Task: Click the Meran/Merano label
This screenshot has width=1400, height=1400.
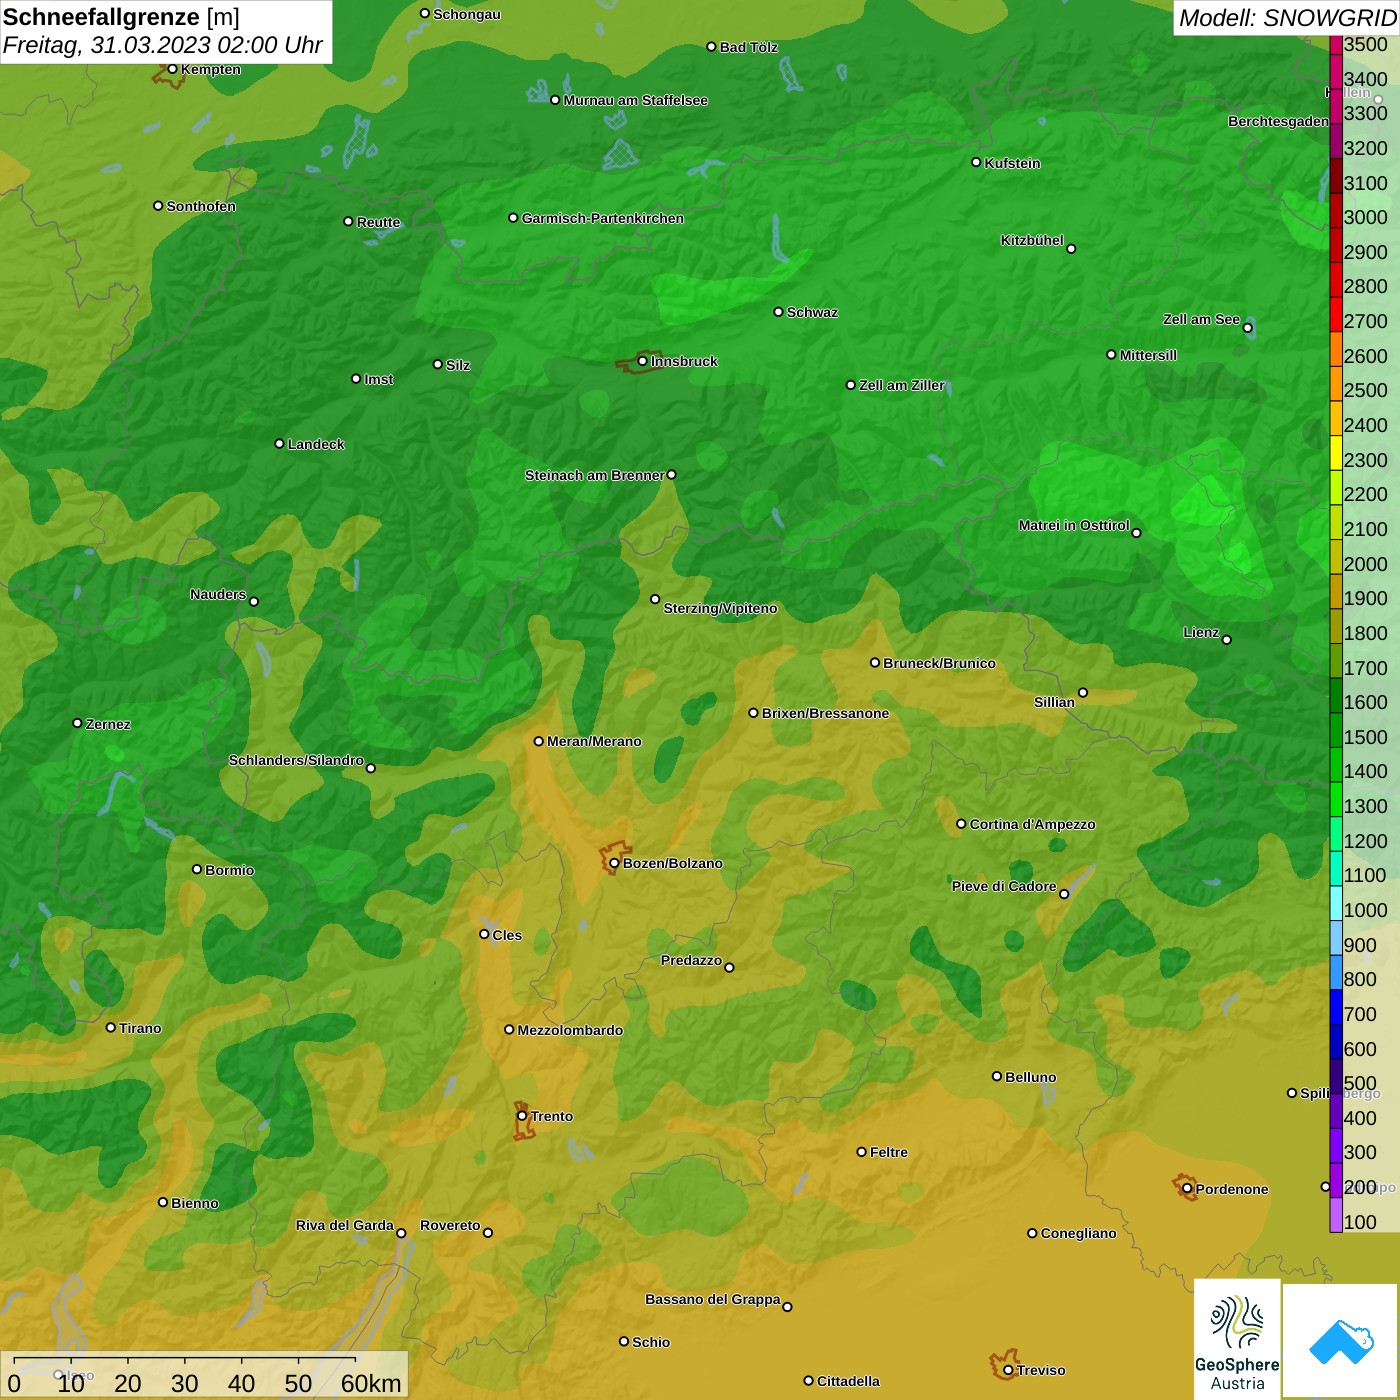Action: (x=594, y=741)
